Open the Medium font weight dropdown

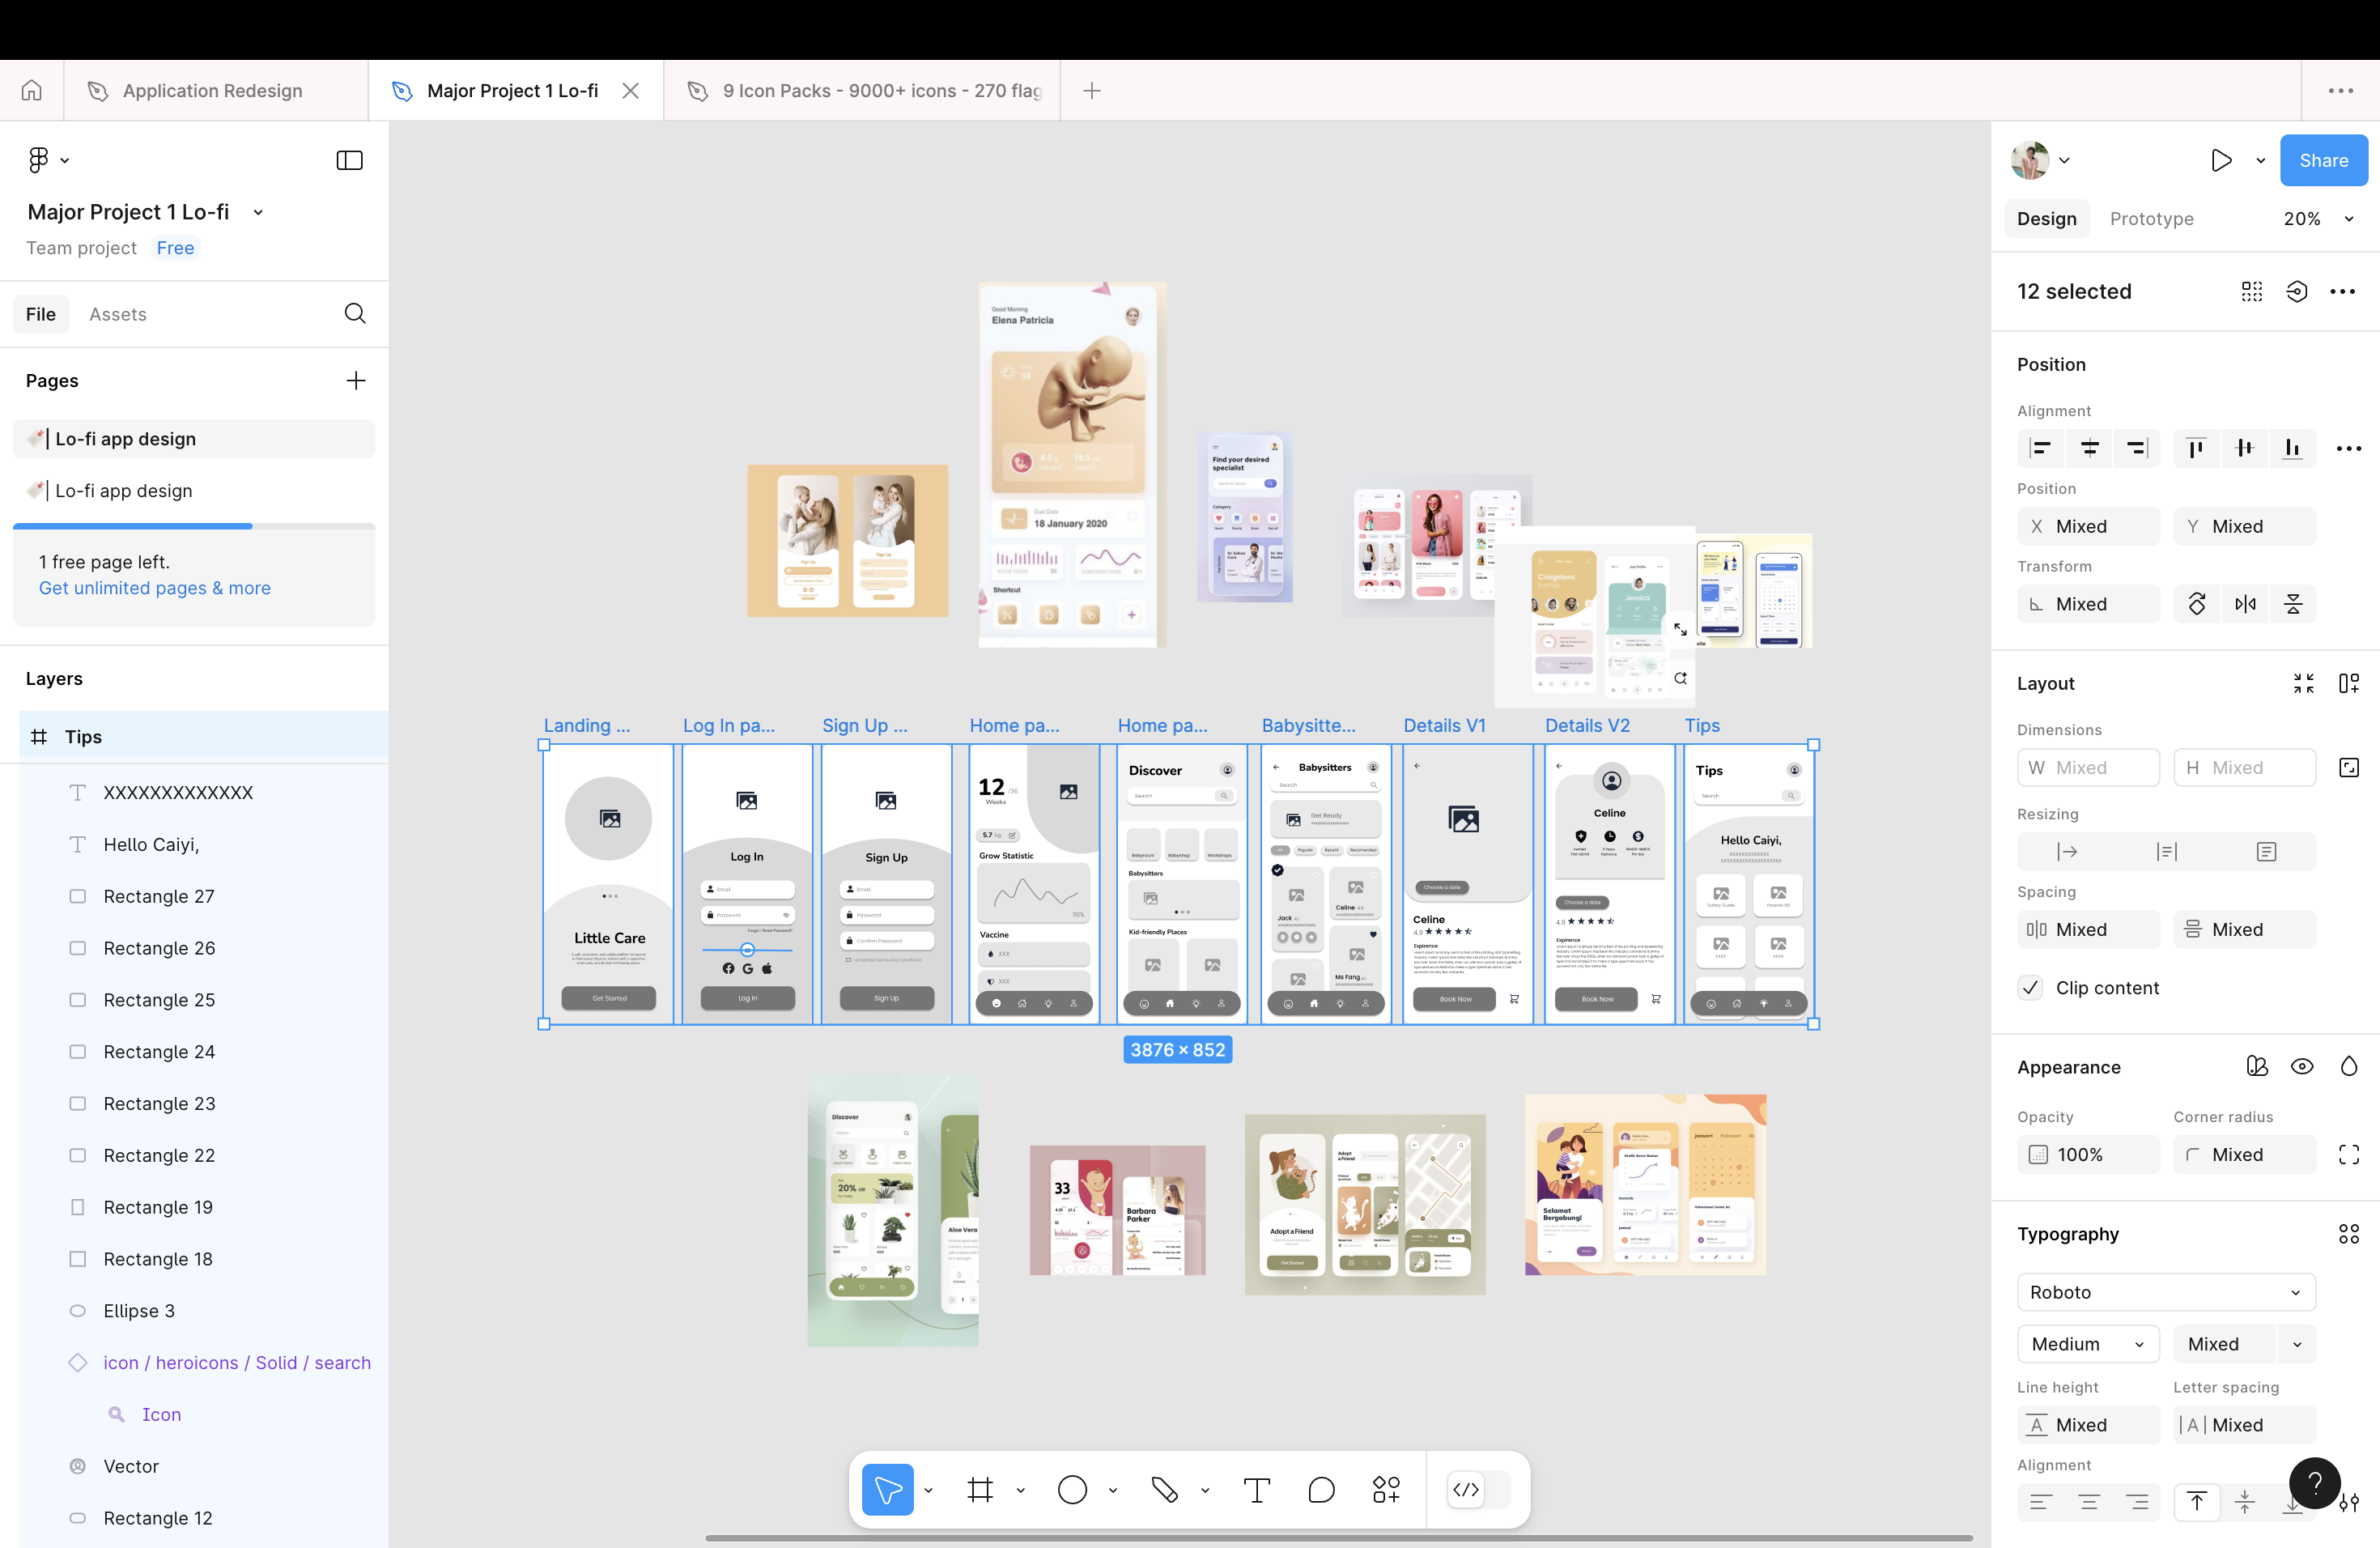(x=2088, y=1344)
